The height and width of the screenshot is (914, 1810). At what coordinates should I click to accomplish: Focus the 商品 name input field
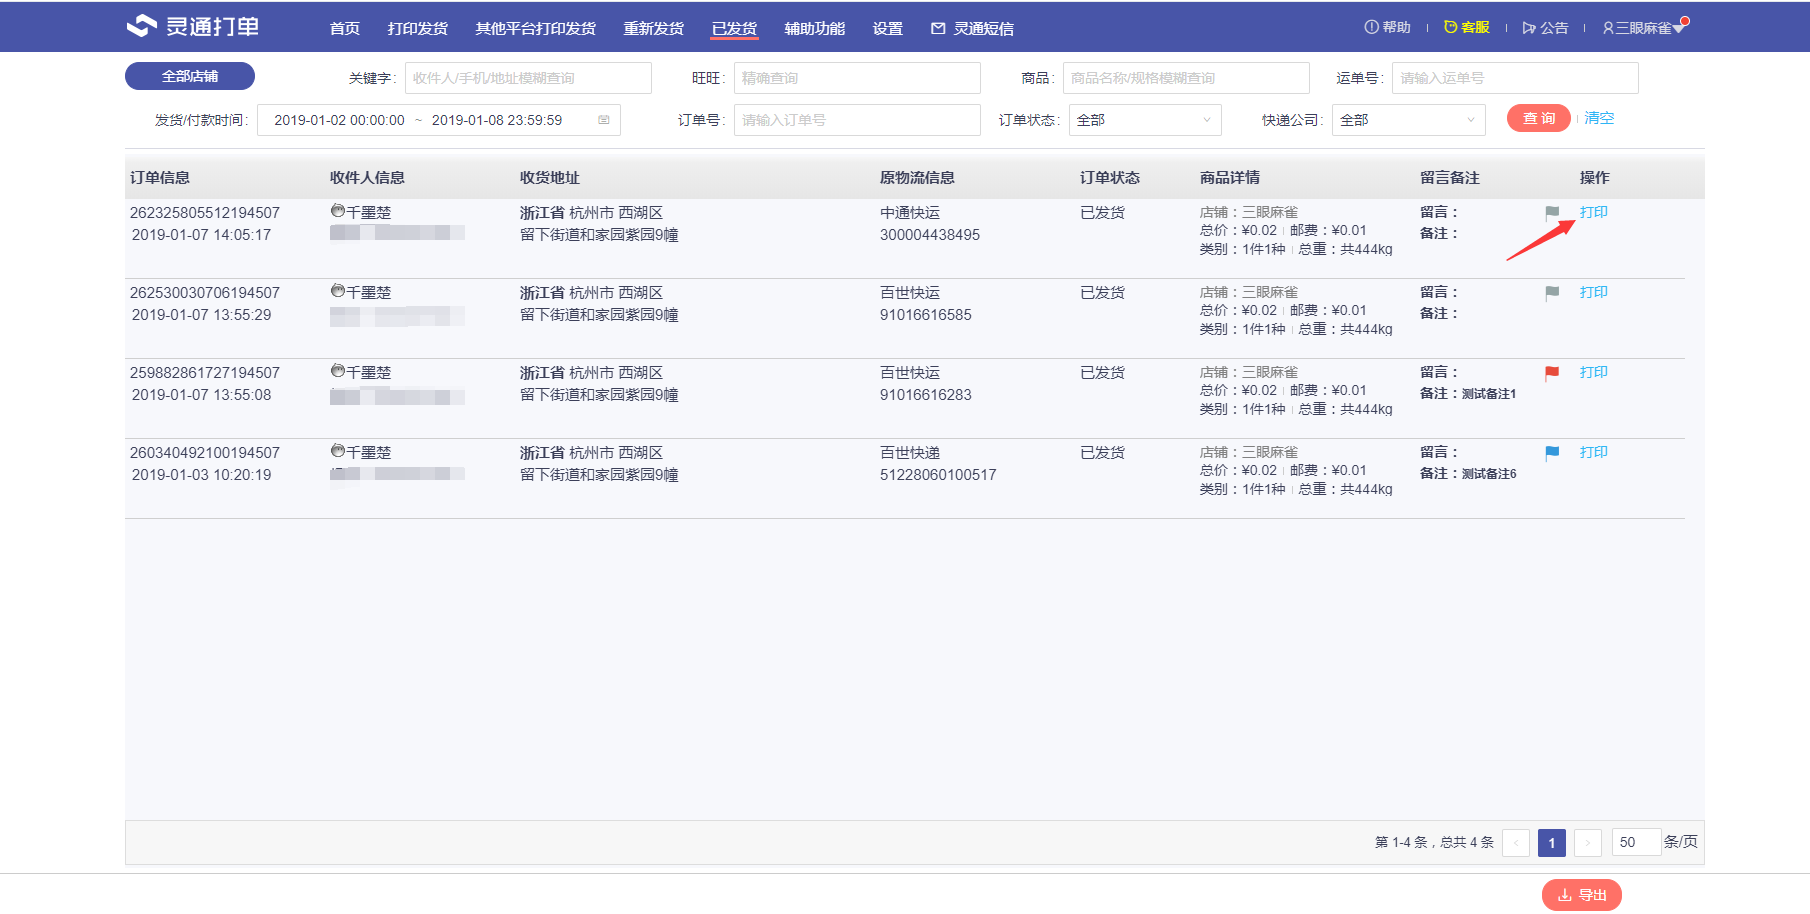1186,78
